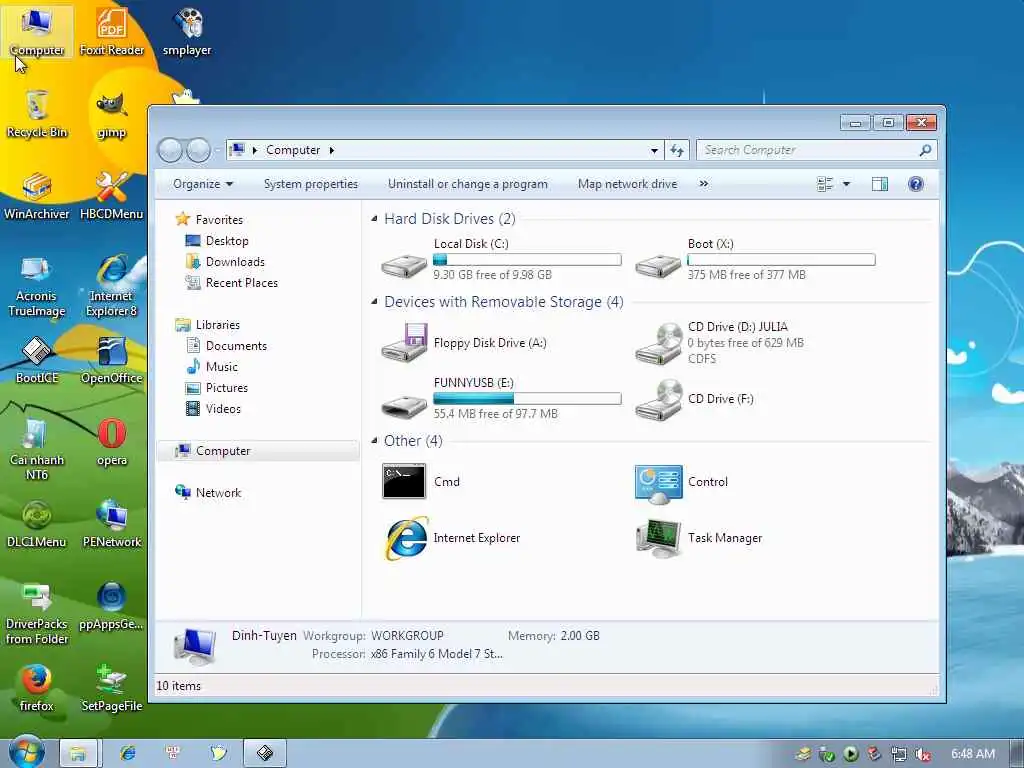The width and height of the screenshot is (1024, 768).
Task: Change your view icon button
Action: (x=825, y=184)
